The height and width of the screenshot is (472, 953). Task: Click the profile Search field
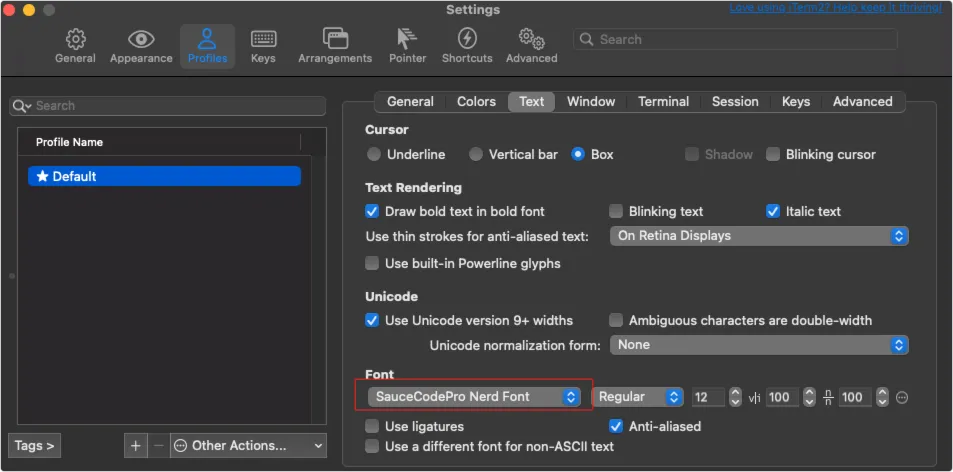point(167,106)
